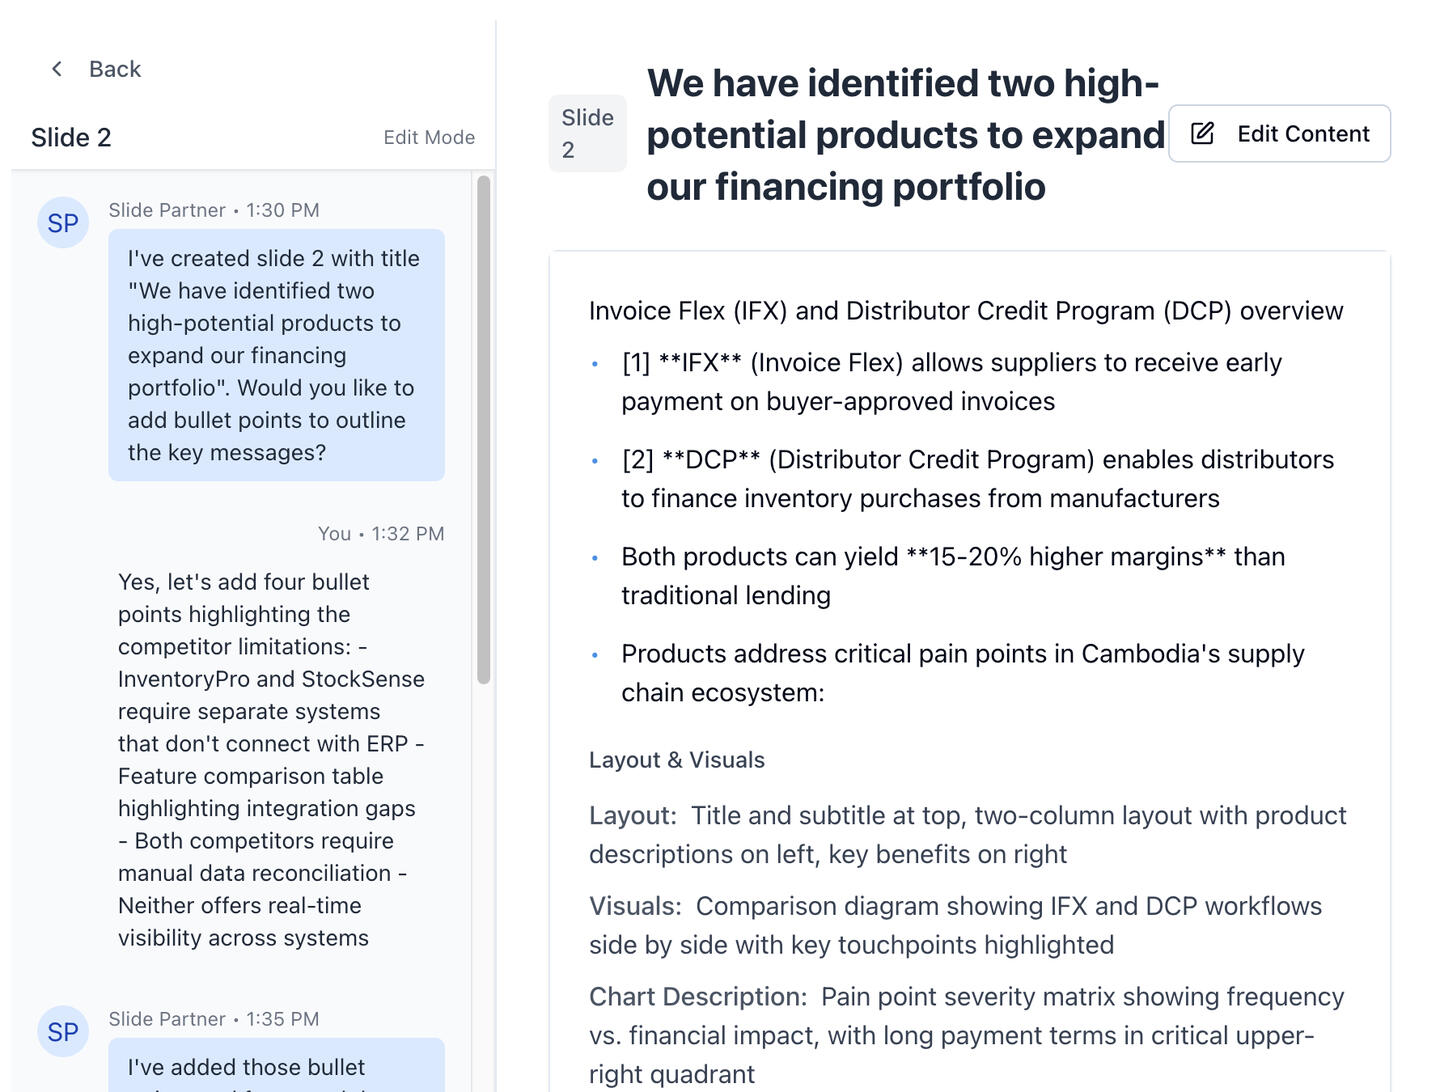This screenshot has height=1092, width=1440.
Task: Click the Edit Mode label
Action: pyautogui.click(x=429, y=138)
